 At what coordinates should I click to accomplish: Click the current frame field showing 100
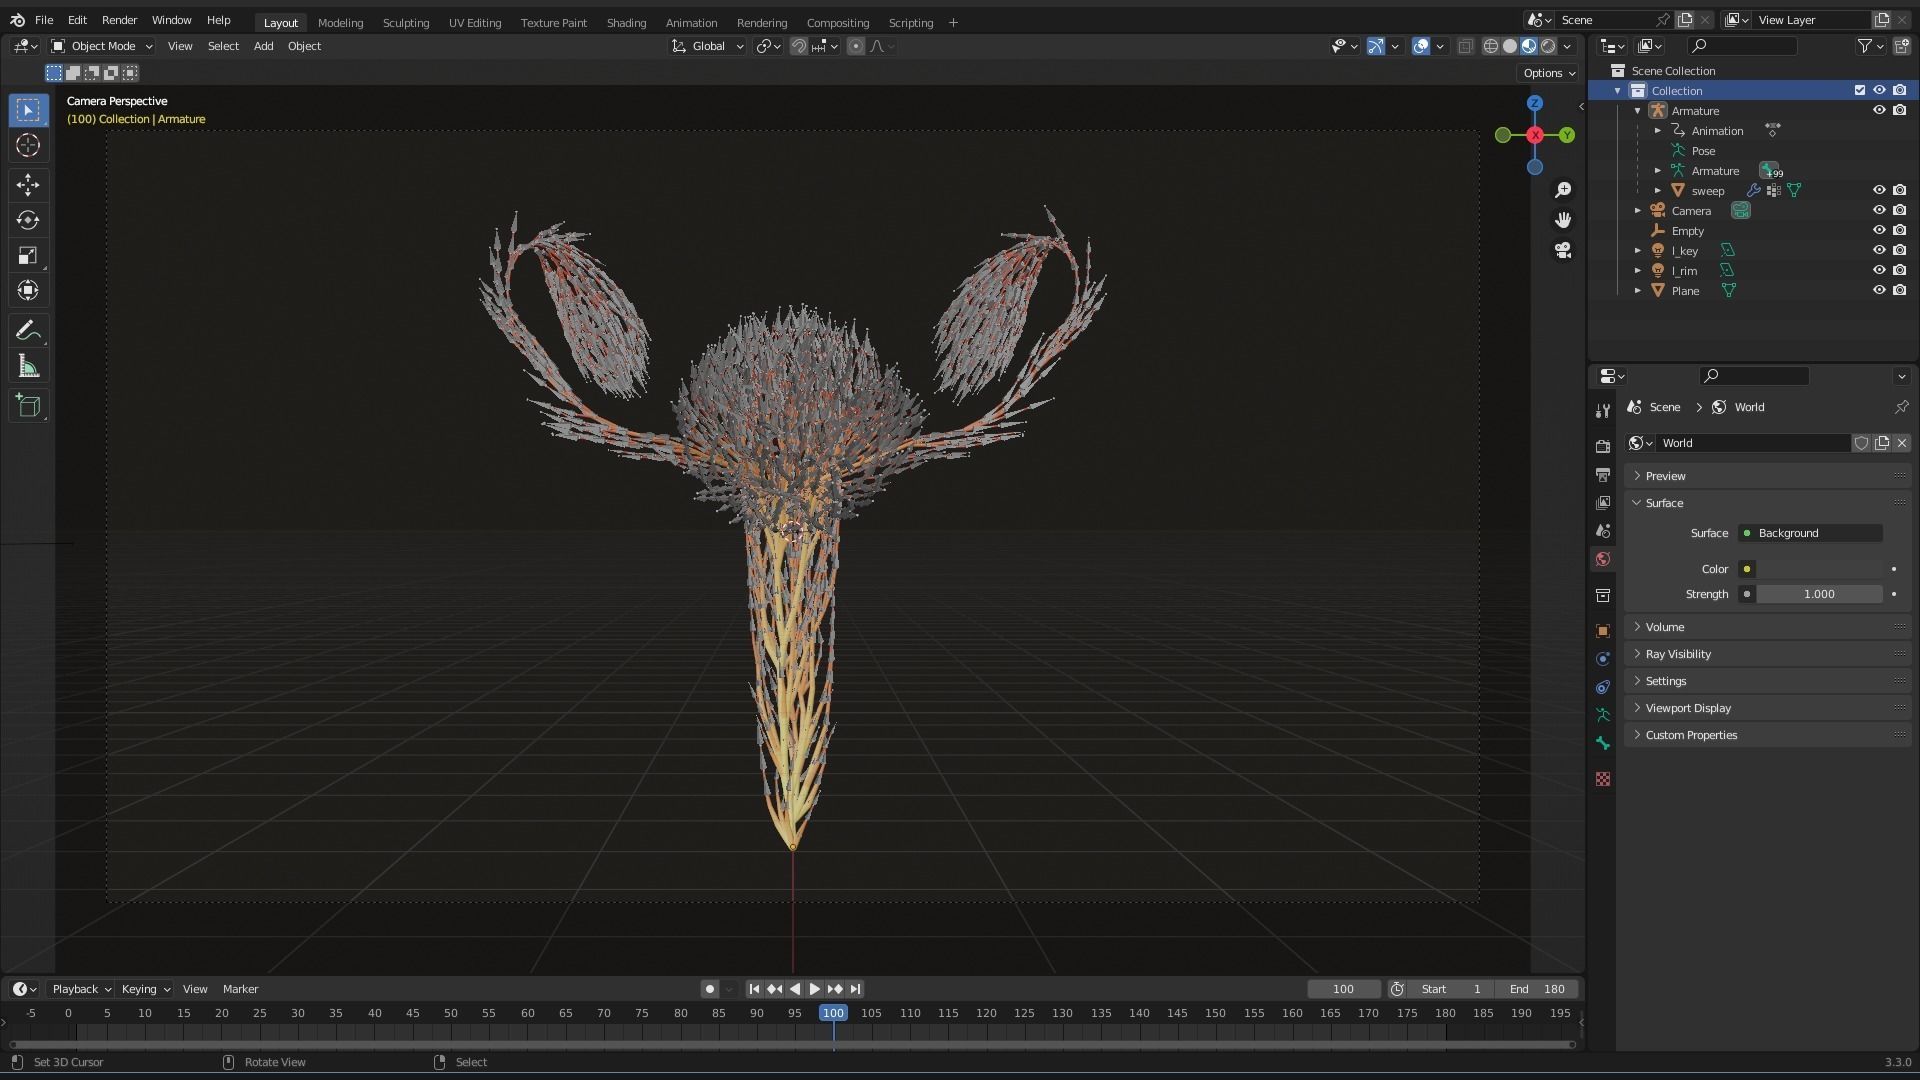[1343, 989]
